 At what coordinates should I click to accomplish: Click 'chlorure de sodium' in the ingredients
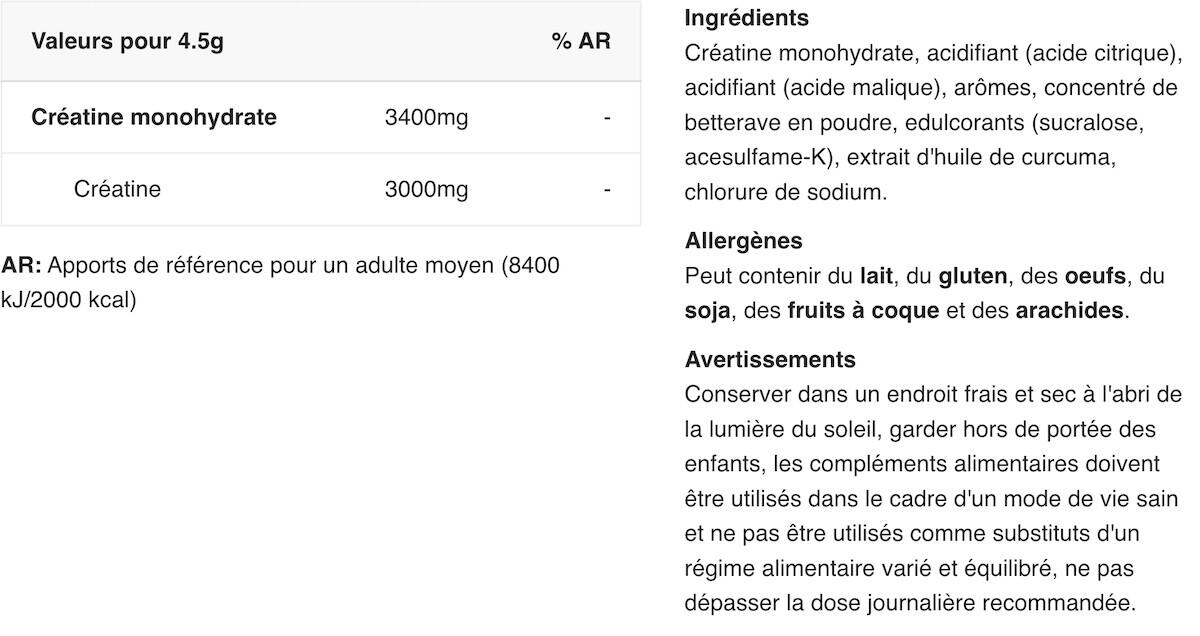(x=784, y=192)
